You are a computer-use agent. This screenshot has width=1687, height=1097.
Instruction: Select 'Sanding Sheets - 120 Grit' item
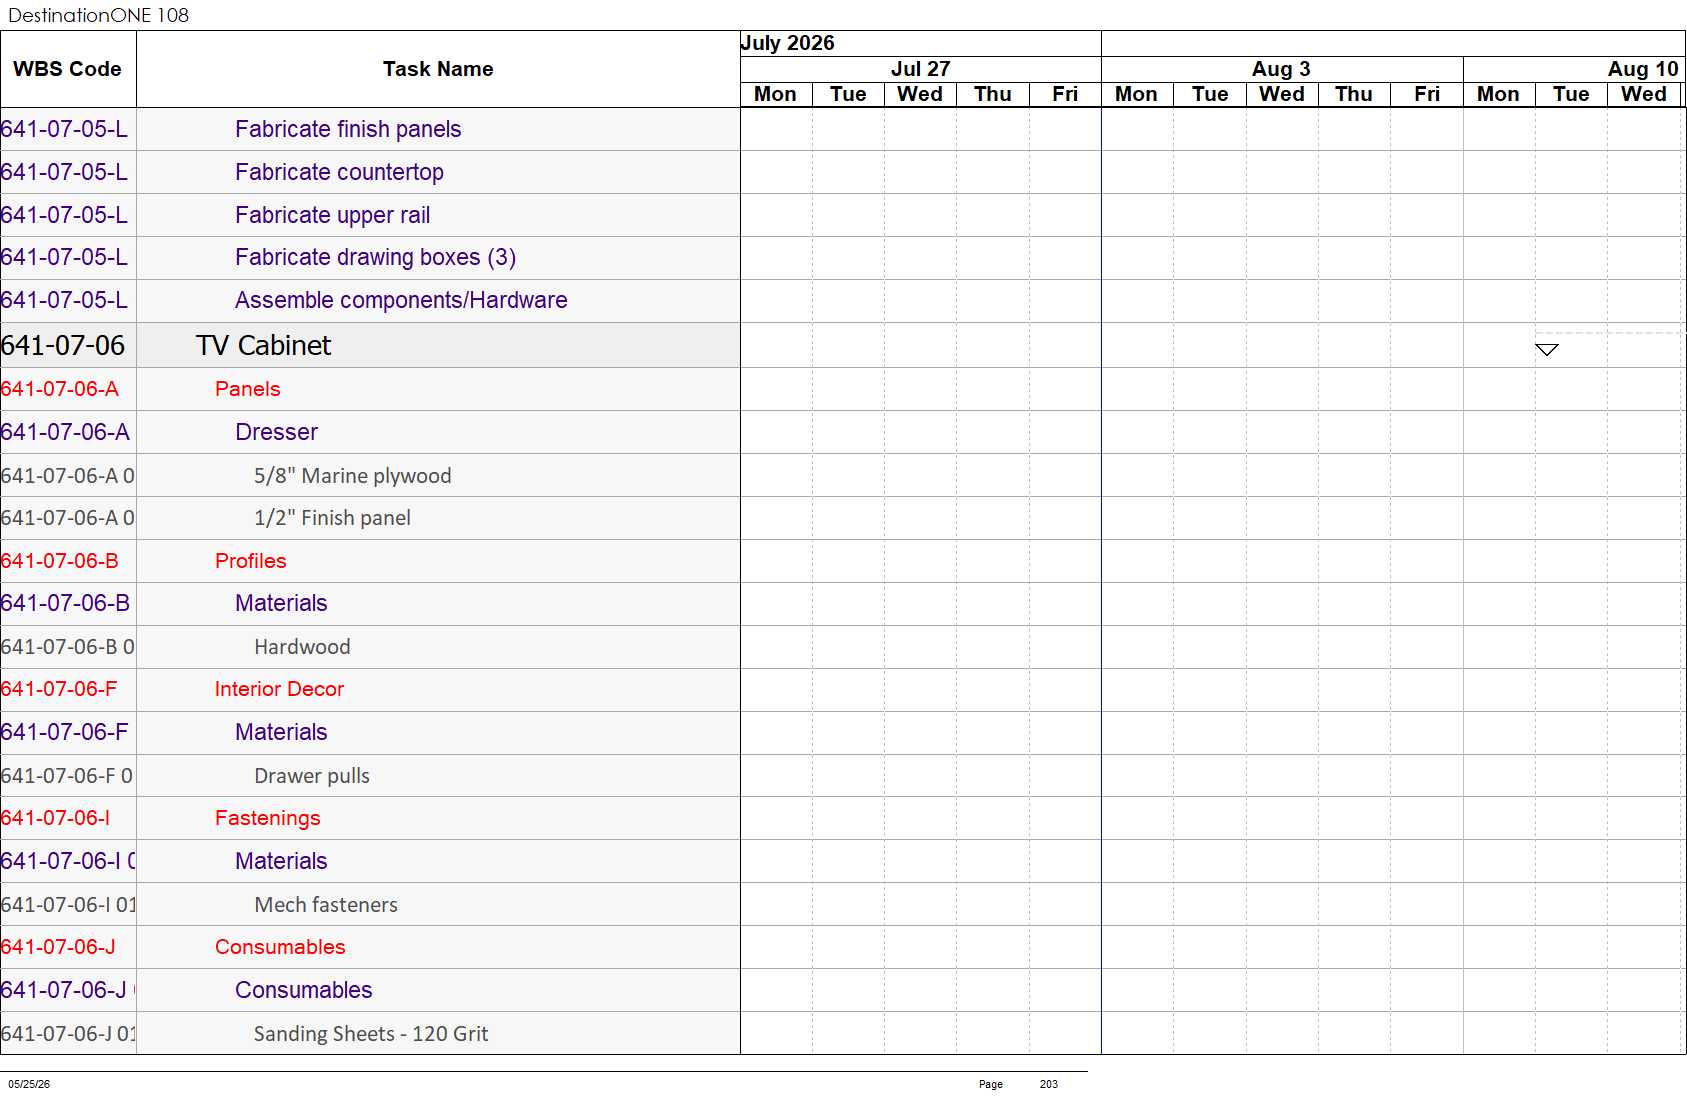coord(370,1034)
